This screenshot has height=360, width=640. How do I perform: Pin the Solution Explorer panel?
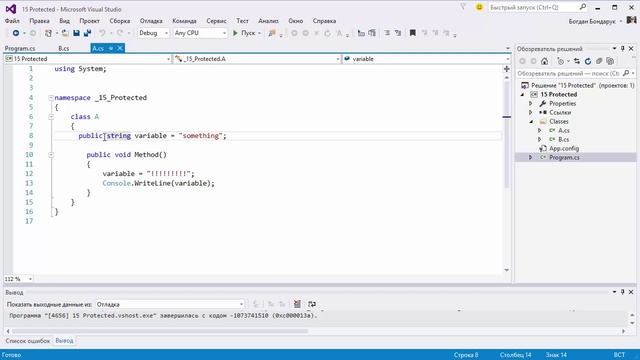tap(623, 49)
